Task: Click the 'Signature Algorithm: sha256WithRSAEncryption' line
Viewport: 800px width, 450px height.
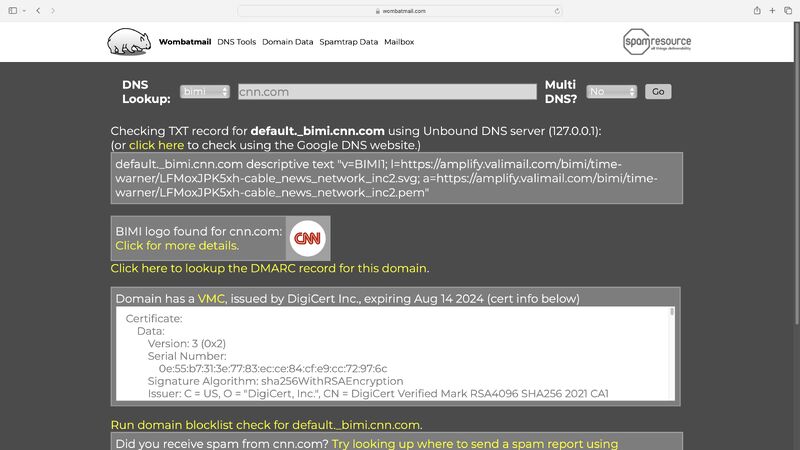Action: [x=276, y=381]
